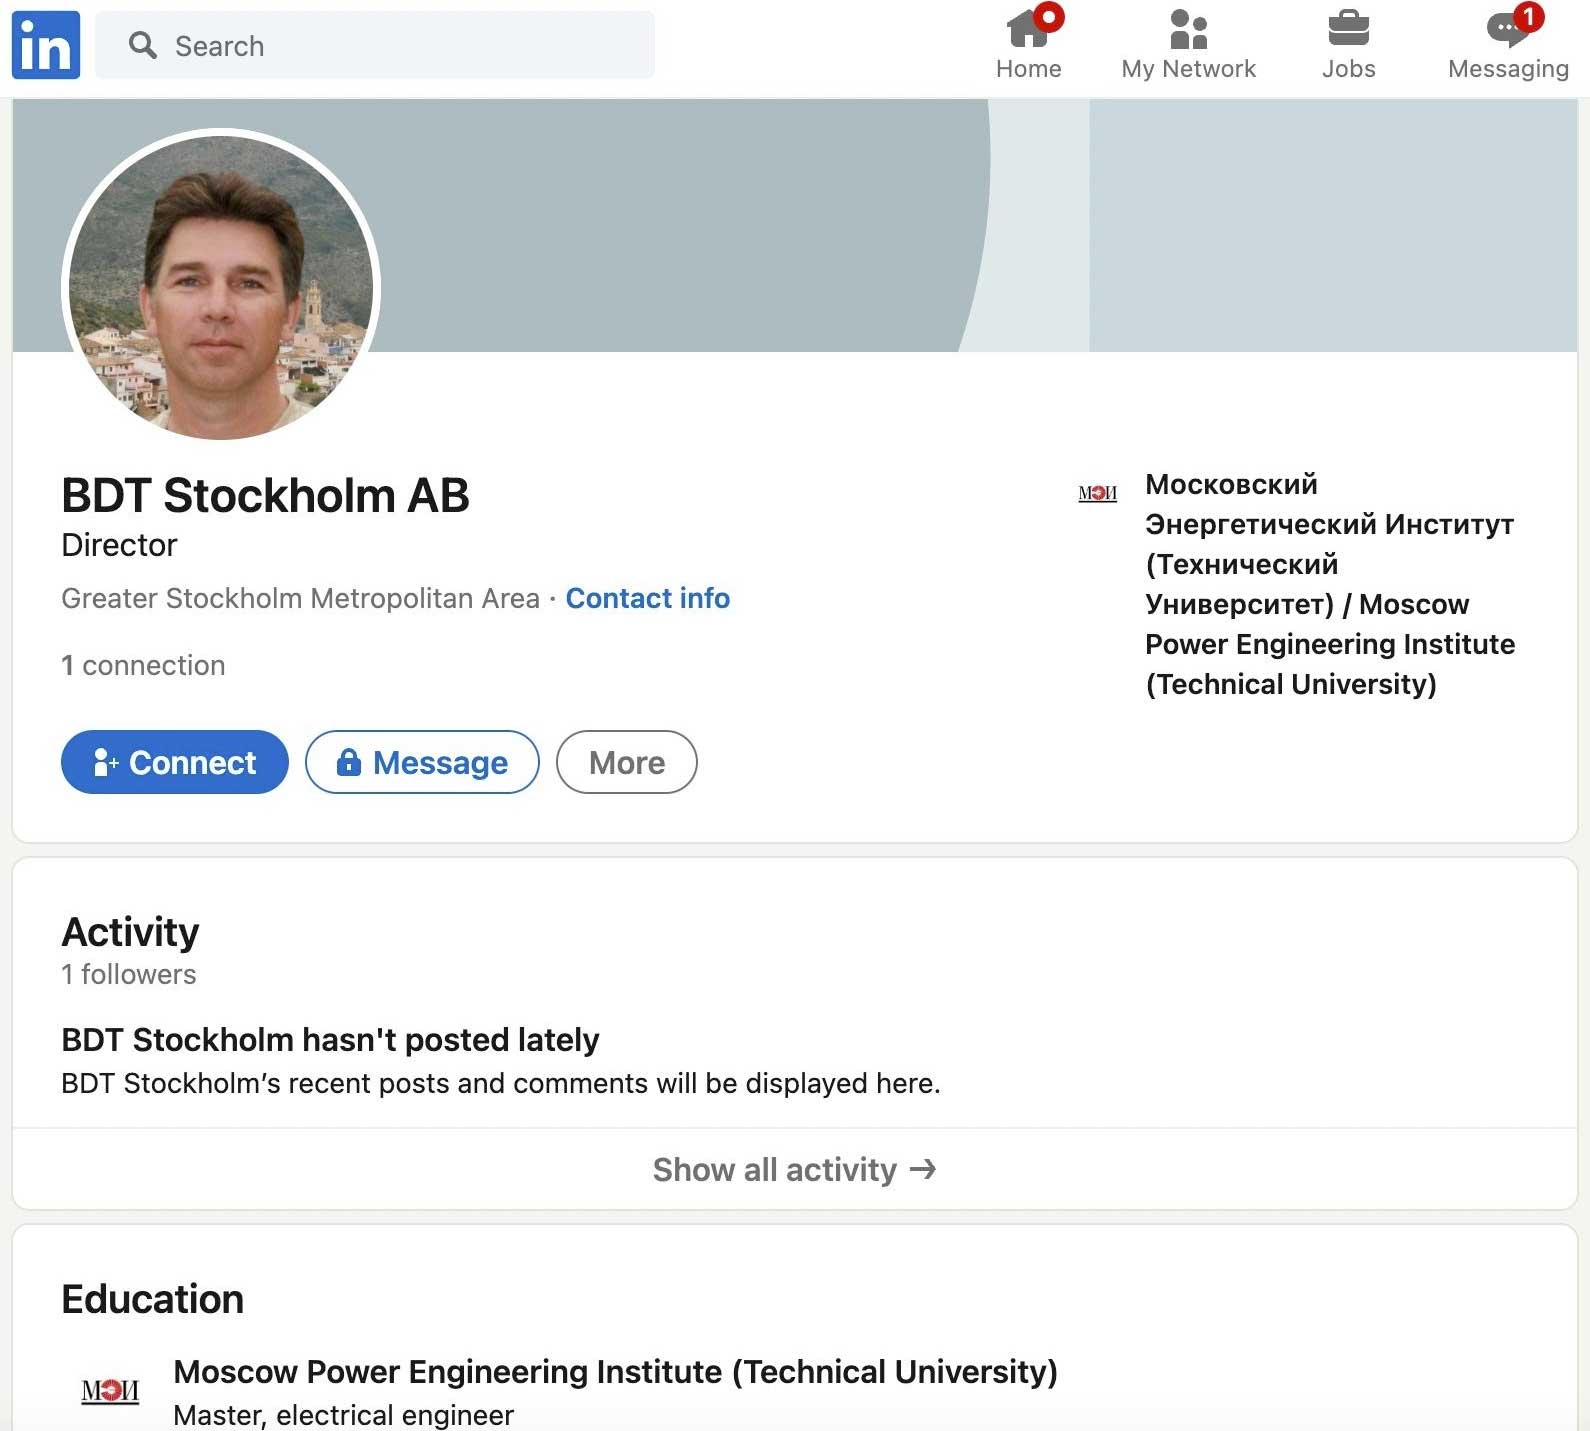
Task: Click the LinkedIn logo icon
Action: 46,45
